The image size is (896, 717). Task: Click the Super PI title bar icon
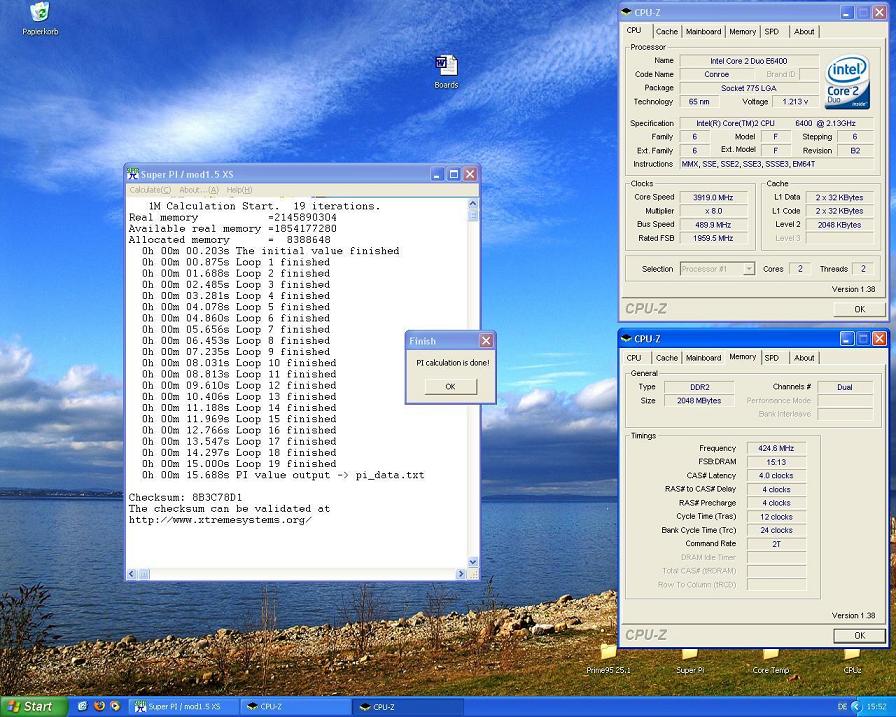pos(133,174)
